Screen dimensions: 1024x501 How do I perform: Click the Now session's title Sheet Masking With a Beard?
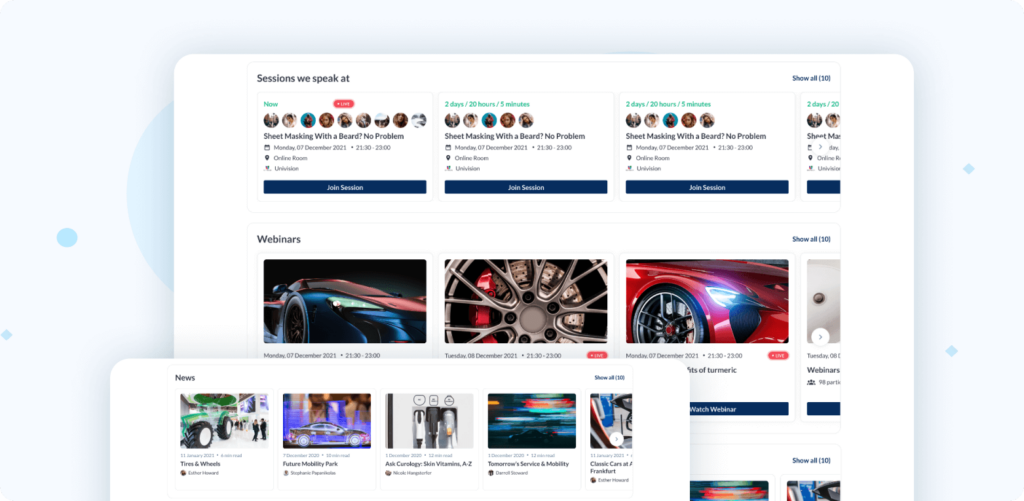[x=334, y=137]
